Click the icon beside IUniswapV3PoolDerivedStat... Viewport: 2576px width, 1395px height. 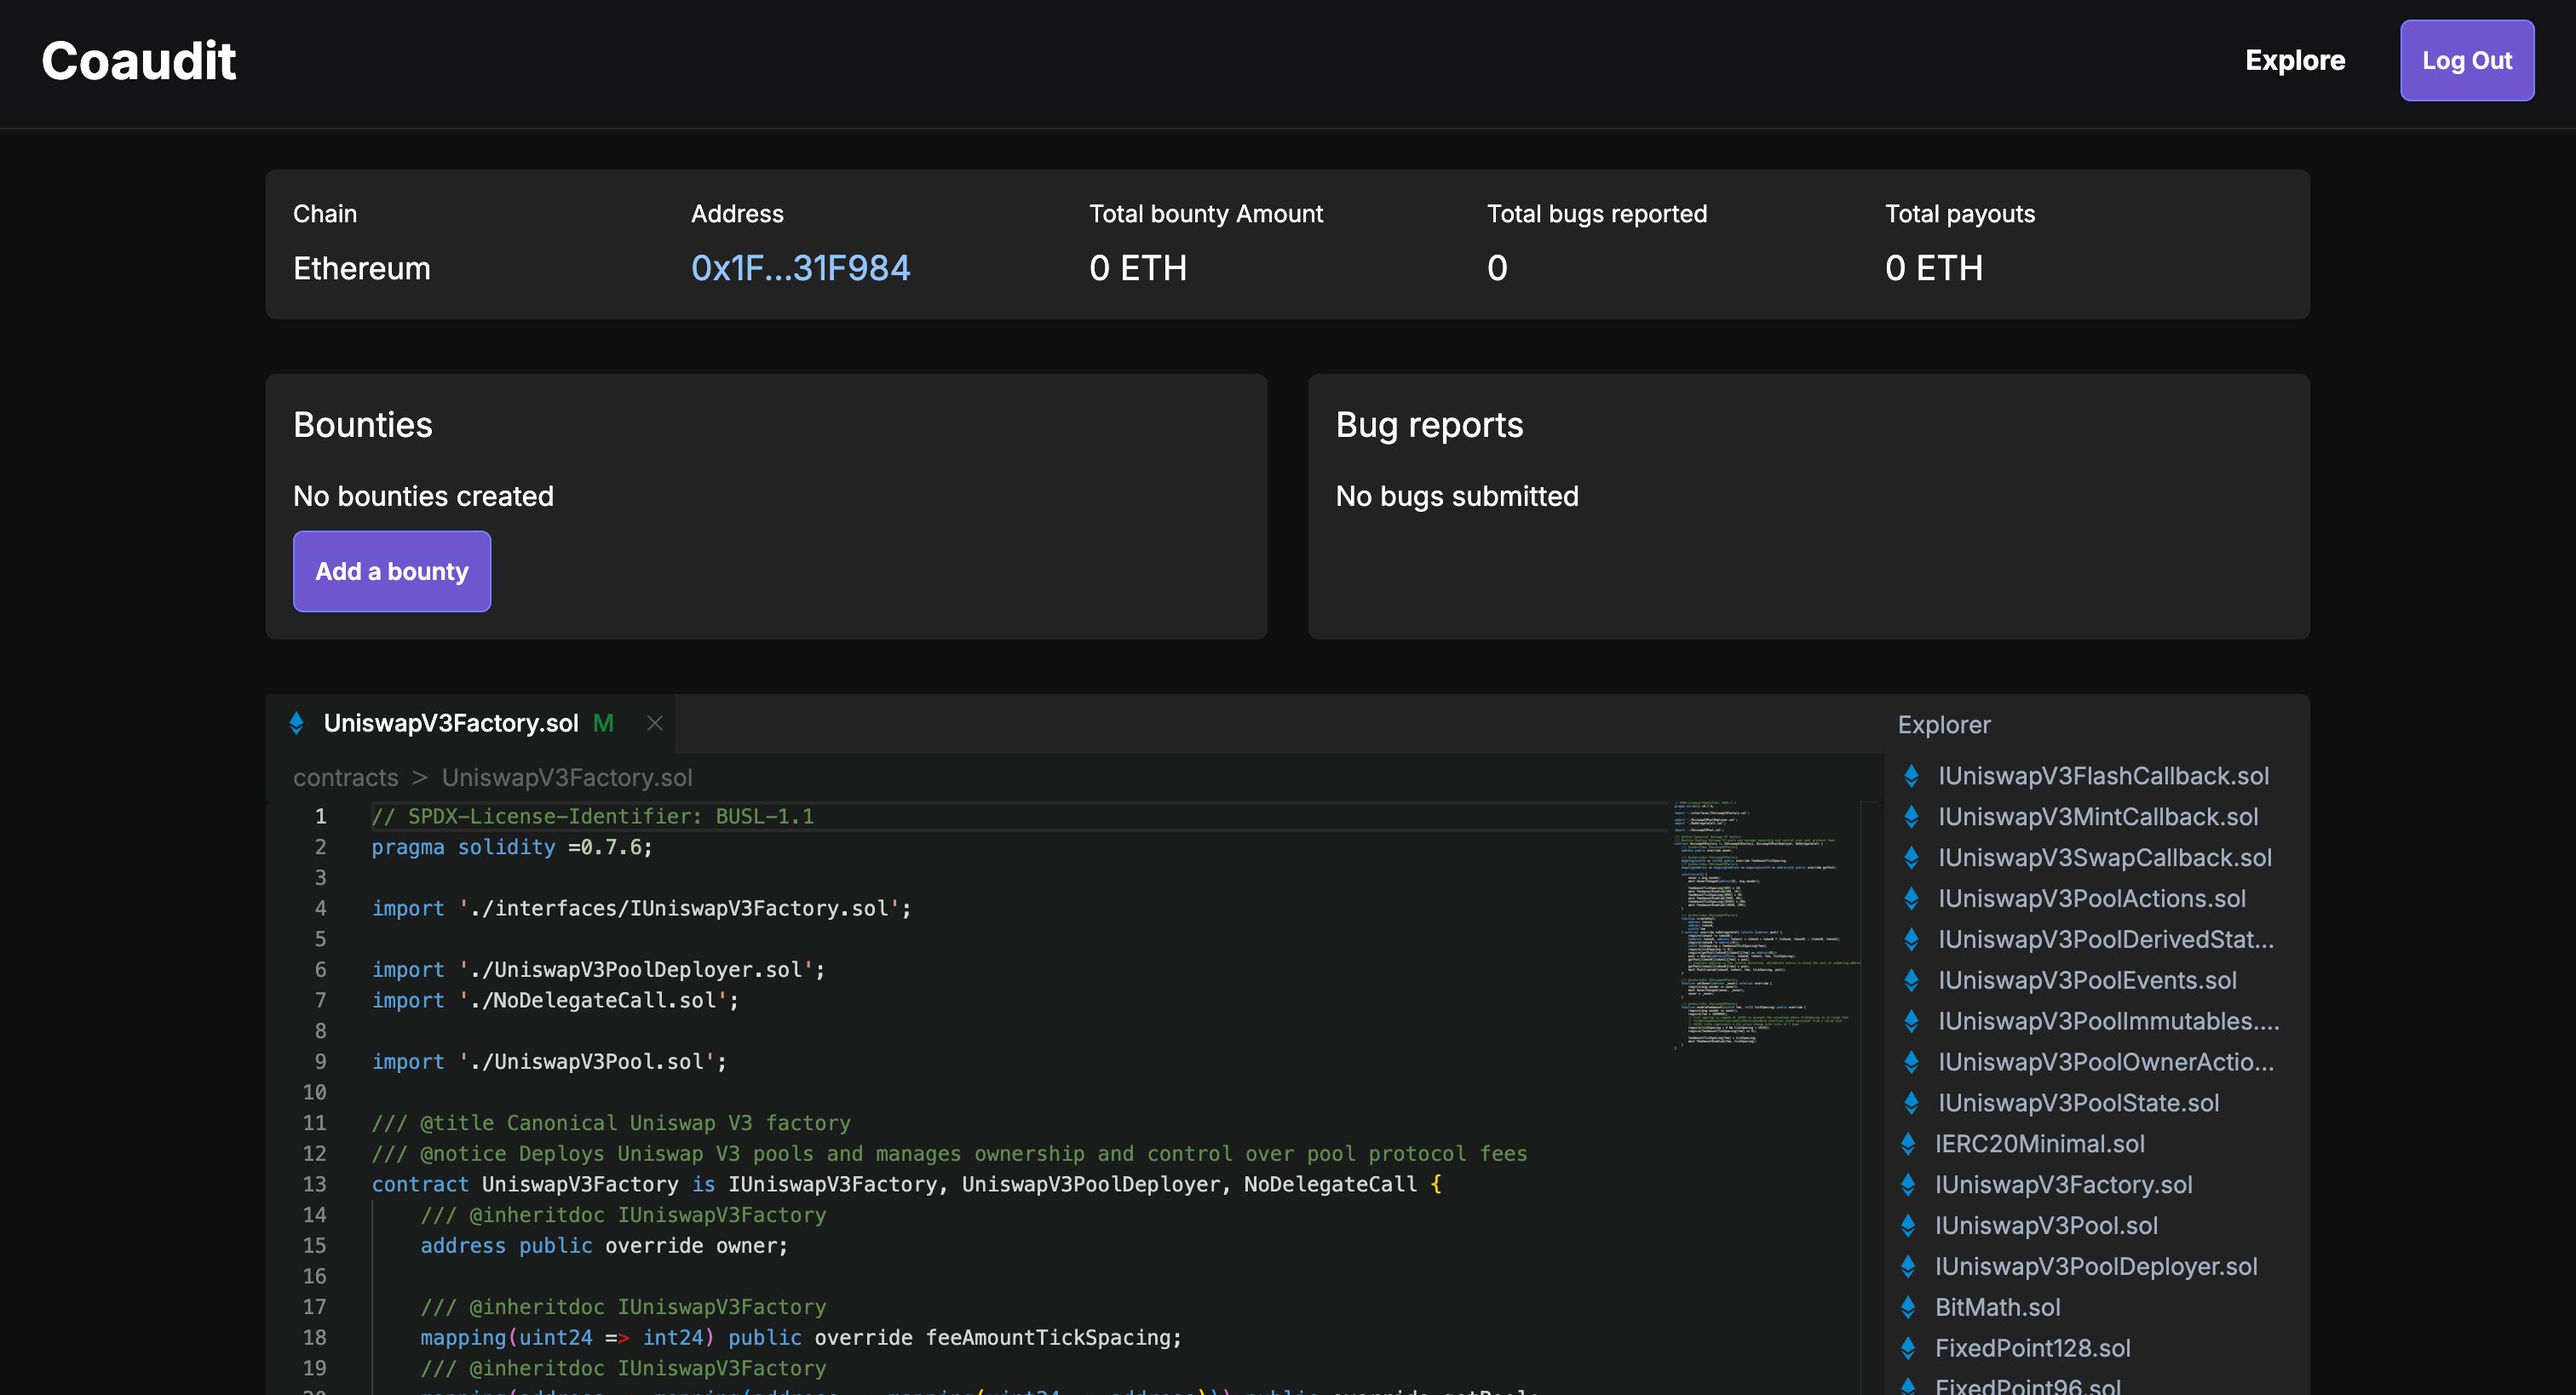[1911, 940]
